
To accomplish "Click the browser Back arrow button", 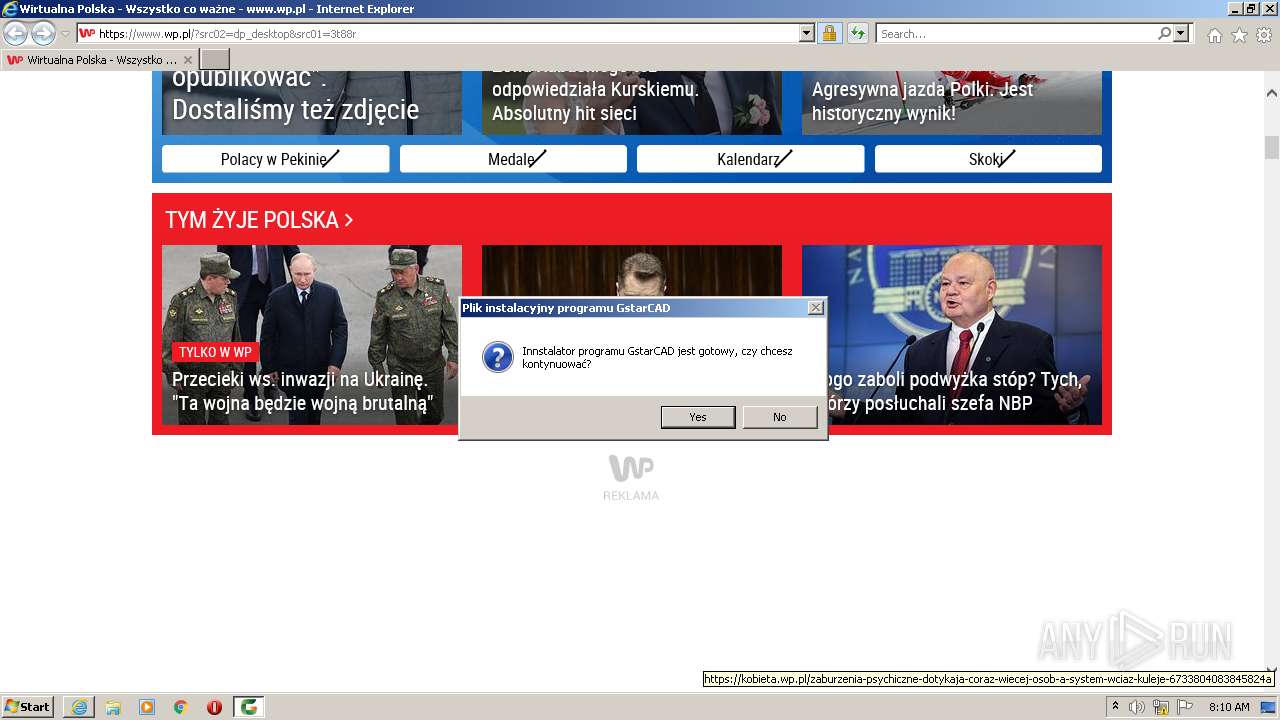I will pyautogui.click(x=16, y=34).
